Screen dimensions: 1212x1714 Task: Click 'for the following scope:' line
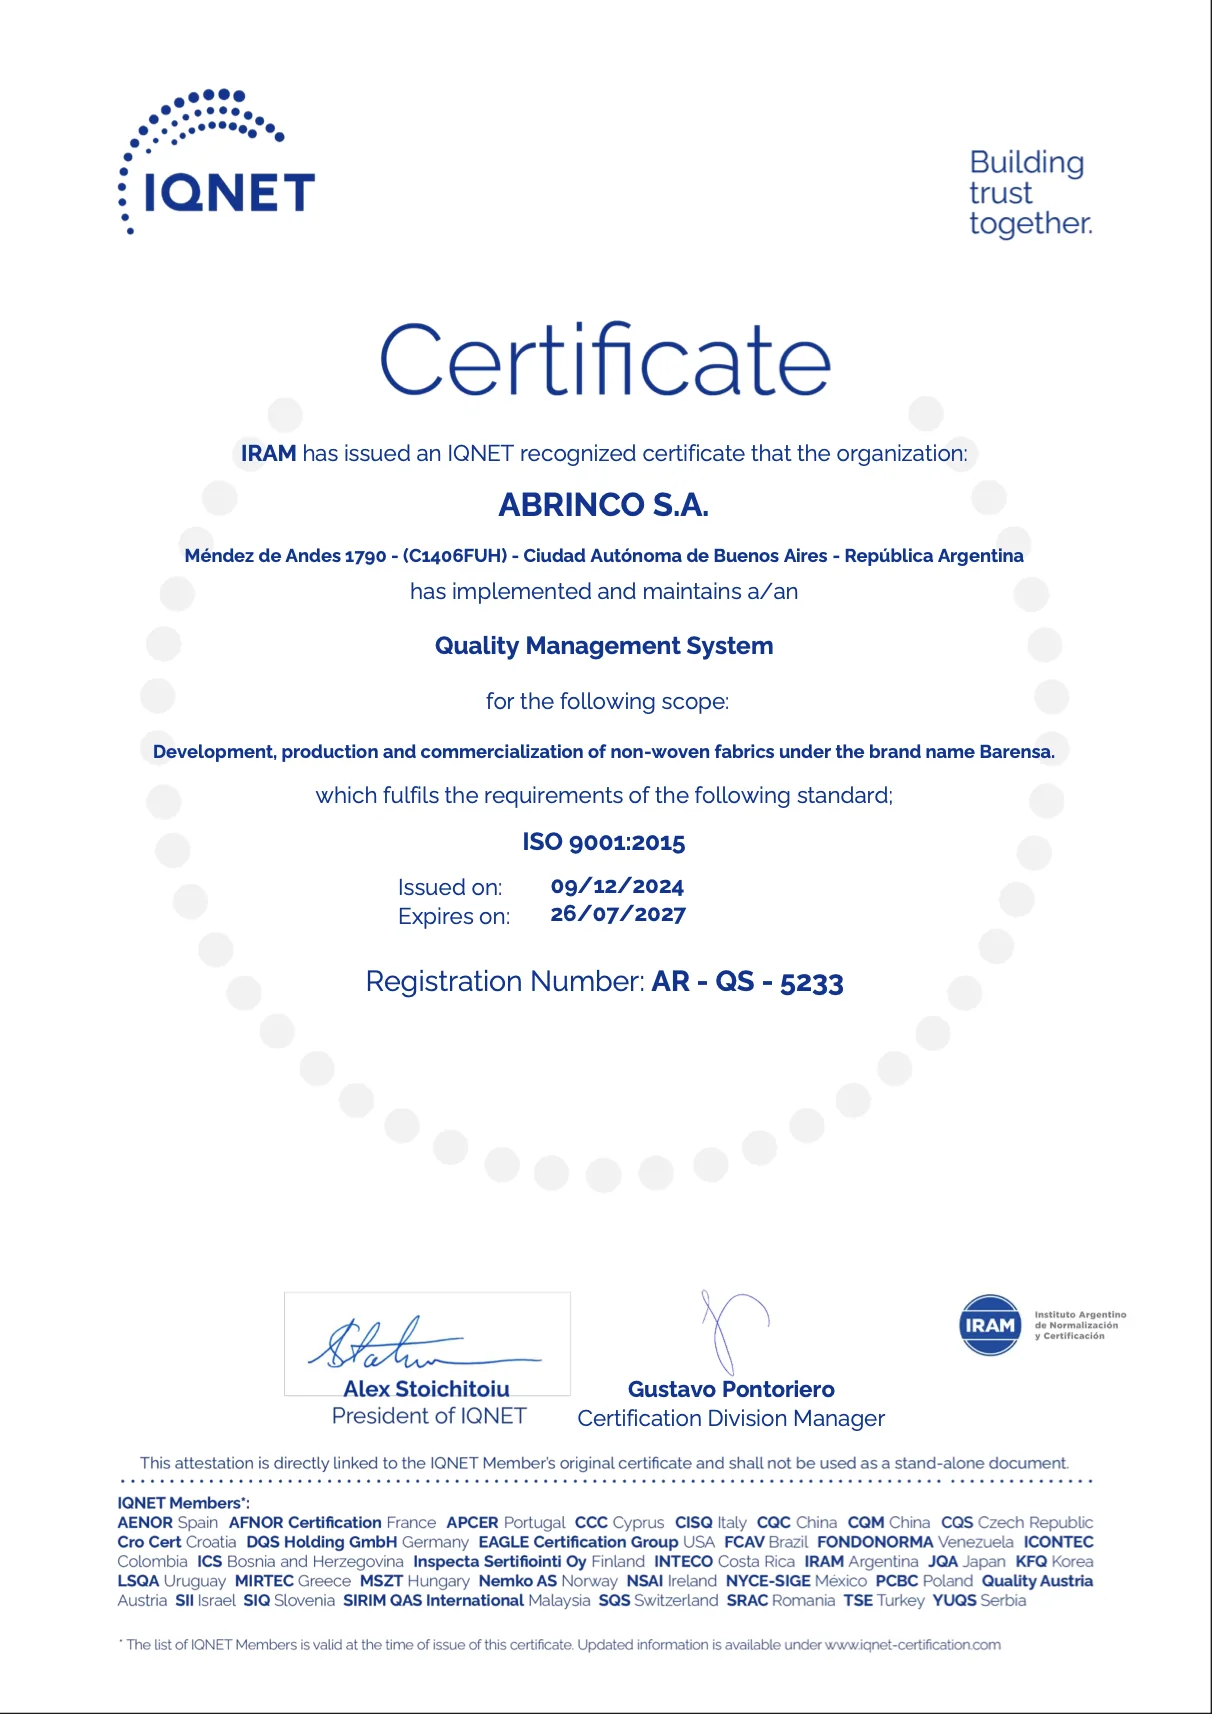[x=607, y=702]
